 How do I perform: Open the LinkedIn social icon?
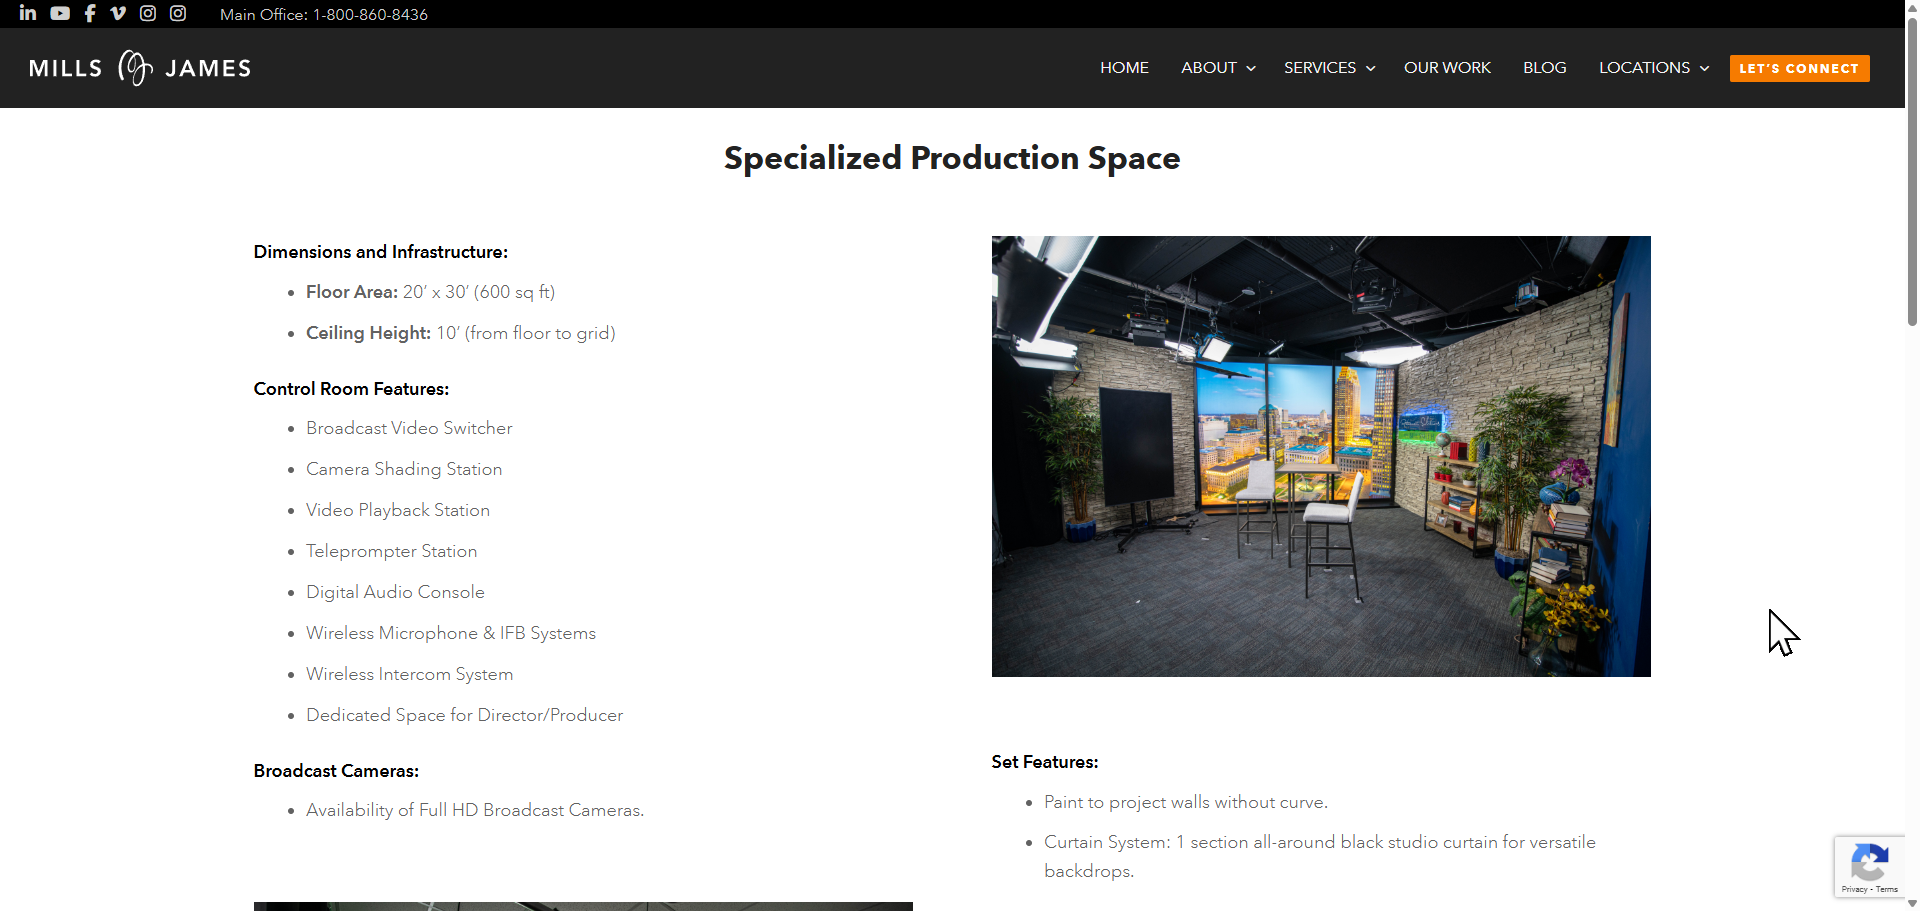pyautogui.click(x=28, y=13)
